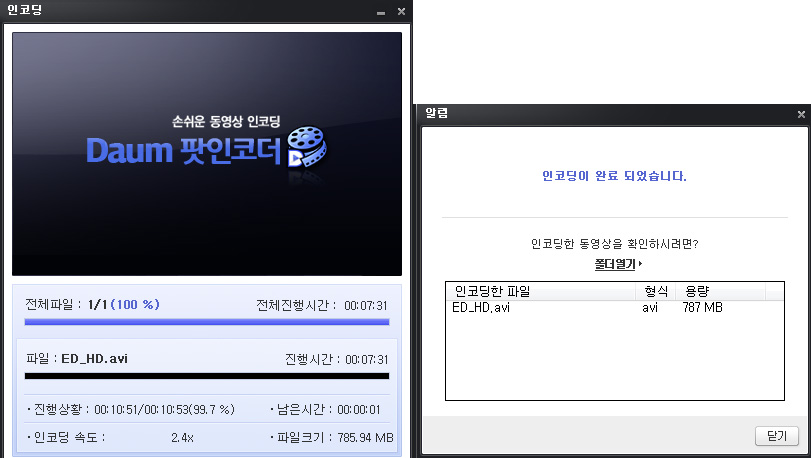Close the 인코딩 window
Image resolution: width=811 pixels, height=458 pixels.
[x=401, y=11]
